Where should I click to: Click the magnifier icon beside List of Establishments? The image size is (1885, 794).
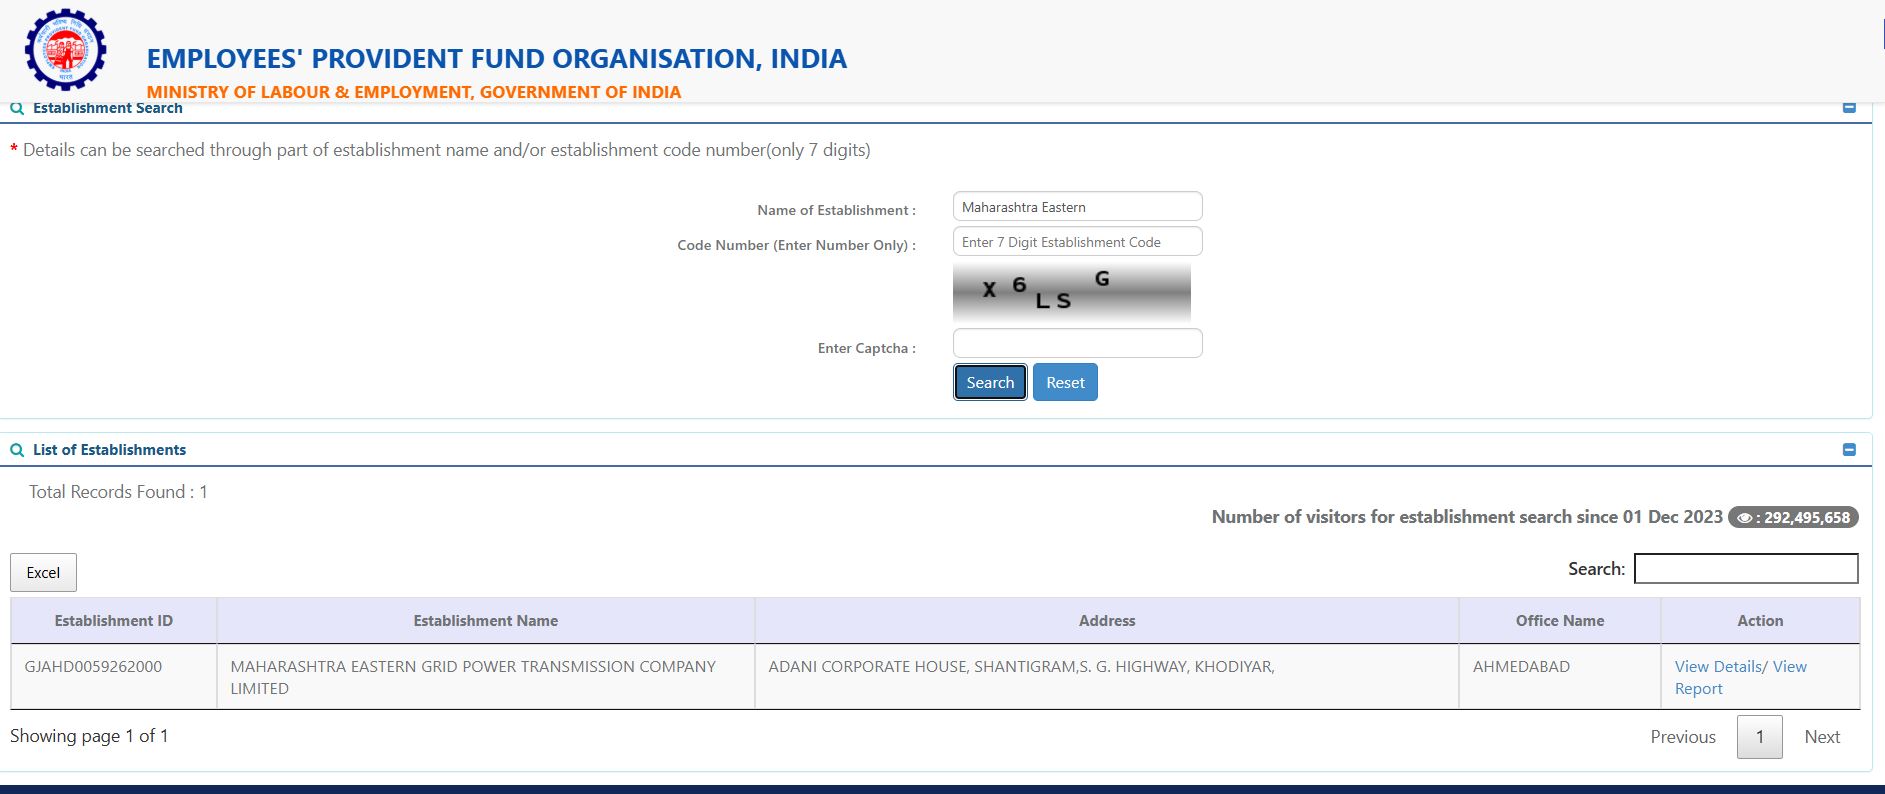click(x=17, y=450)
